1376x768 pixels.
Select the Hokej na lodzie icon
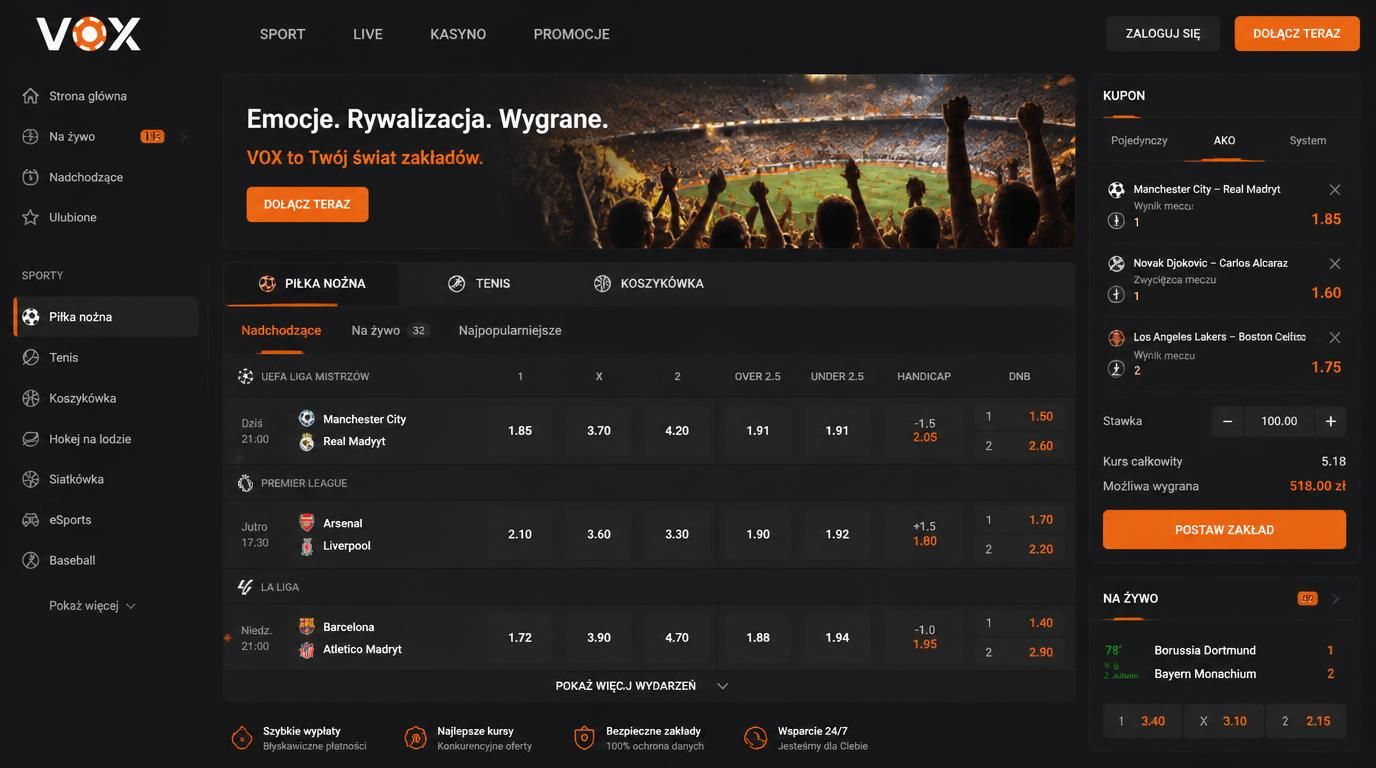click(x=31, y=439)
